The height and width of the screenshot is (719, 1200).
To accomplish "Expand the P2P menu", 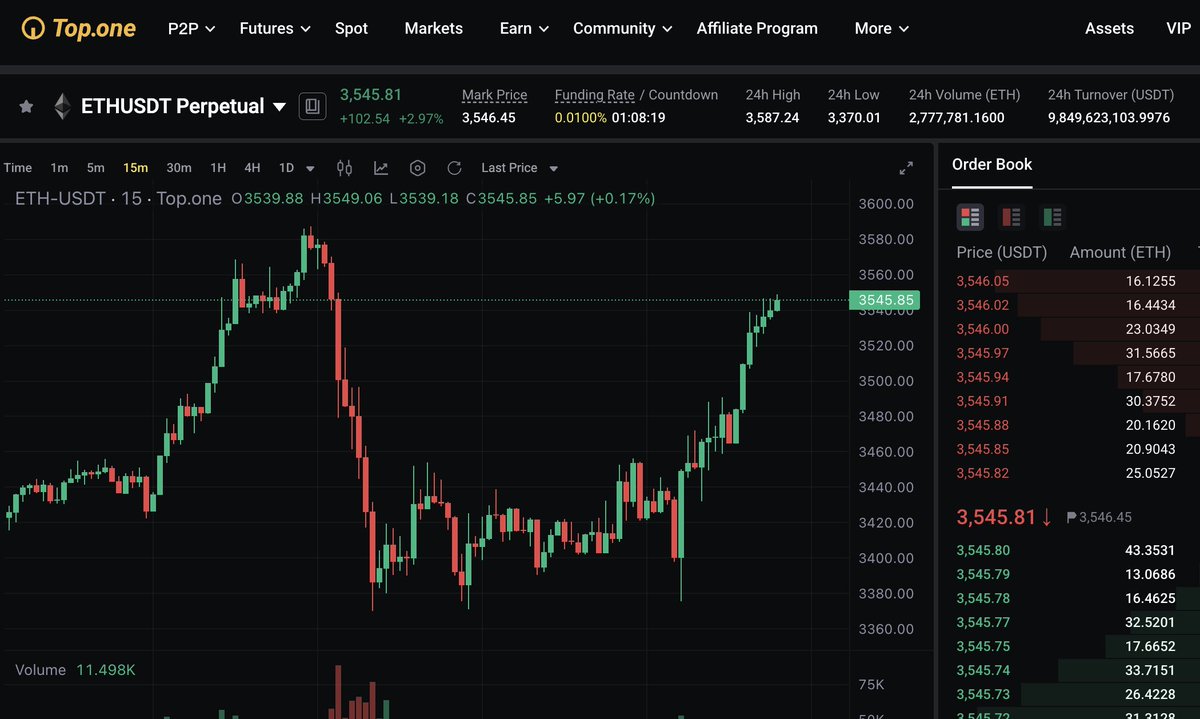I will [192, 28].
